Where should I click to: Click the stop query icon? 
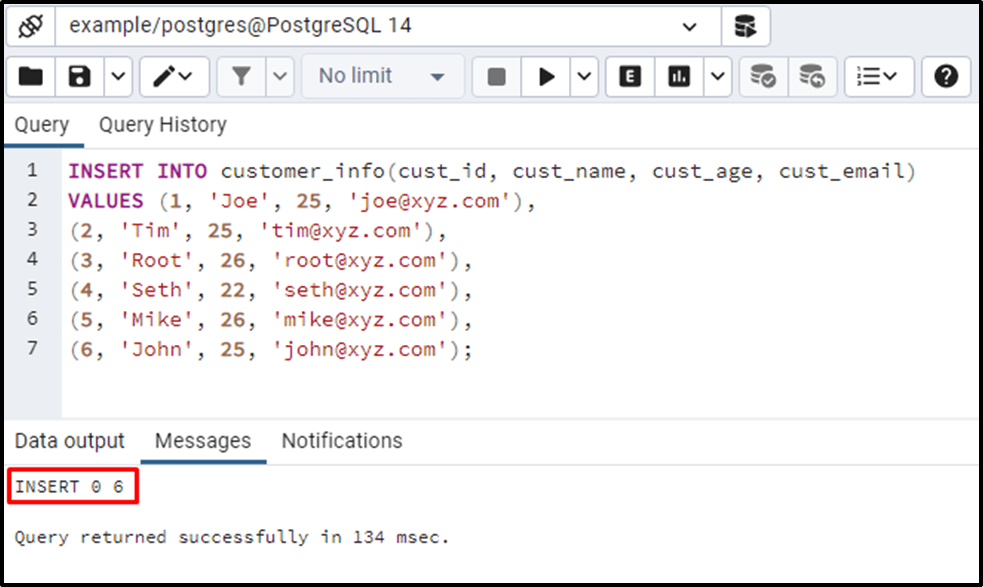pyautogui.click(x=495, y=76)
